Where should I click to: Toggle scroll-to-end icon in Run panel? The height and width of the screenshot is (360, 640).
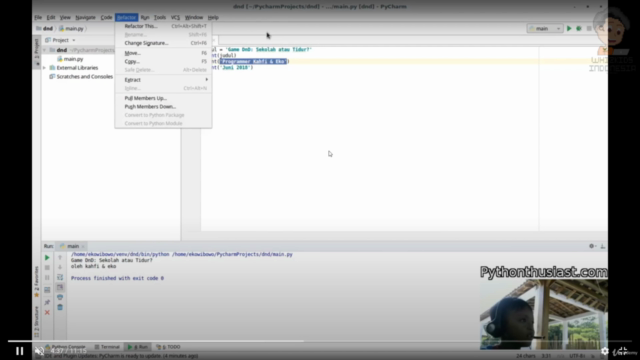click(x=60, y=287)
